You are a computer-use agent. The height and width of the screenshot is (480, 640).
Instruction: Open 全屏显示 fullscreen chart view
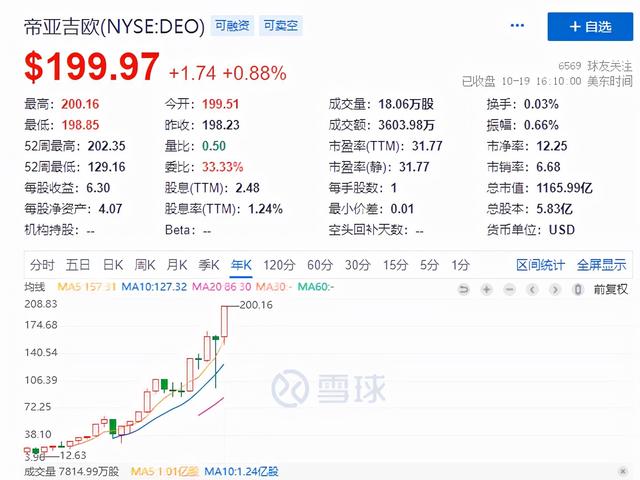pyautogui.click(x=601, y=265)
